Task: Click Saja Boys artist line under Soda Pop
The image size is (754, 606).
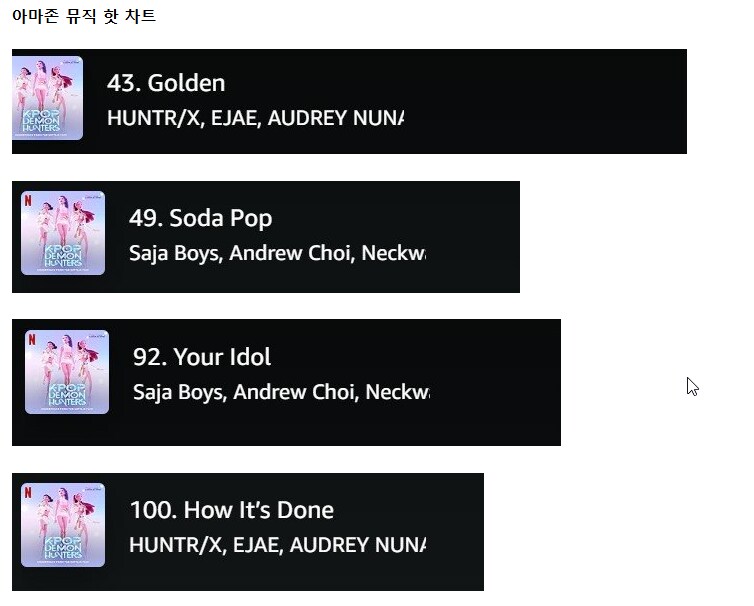Action: pos(277,253)
